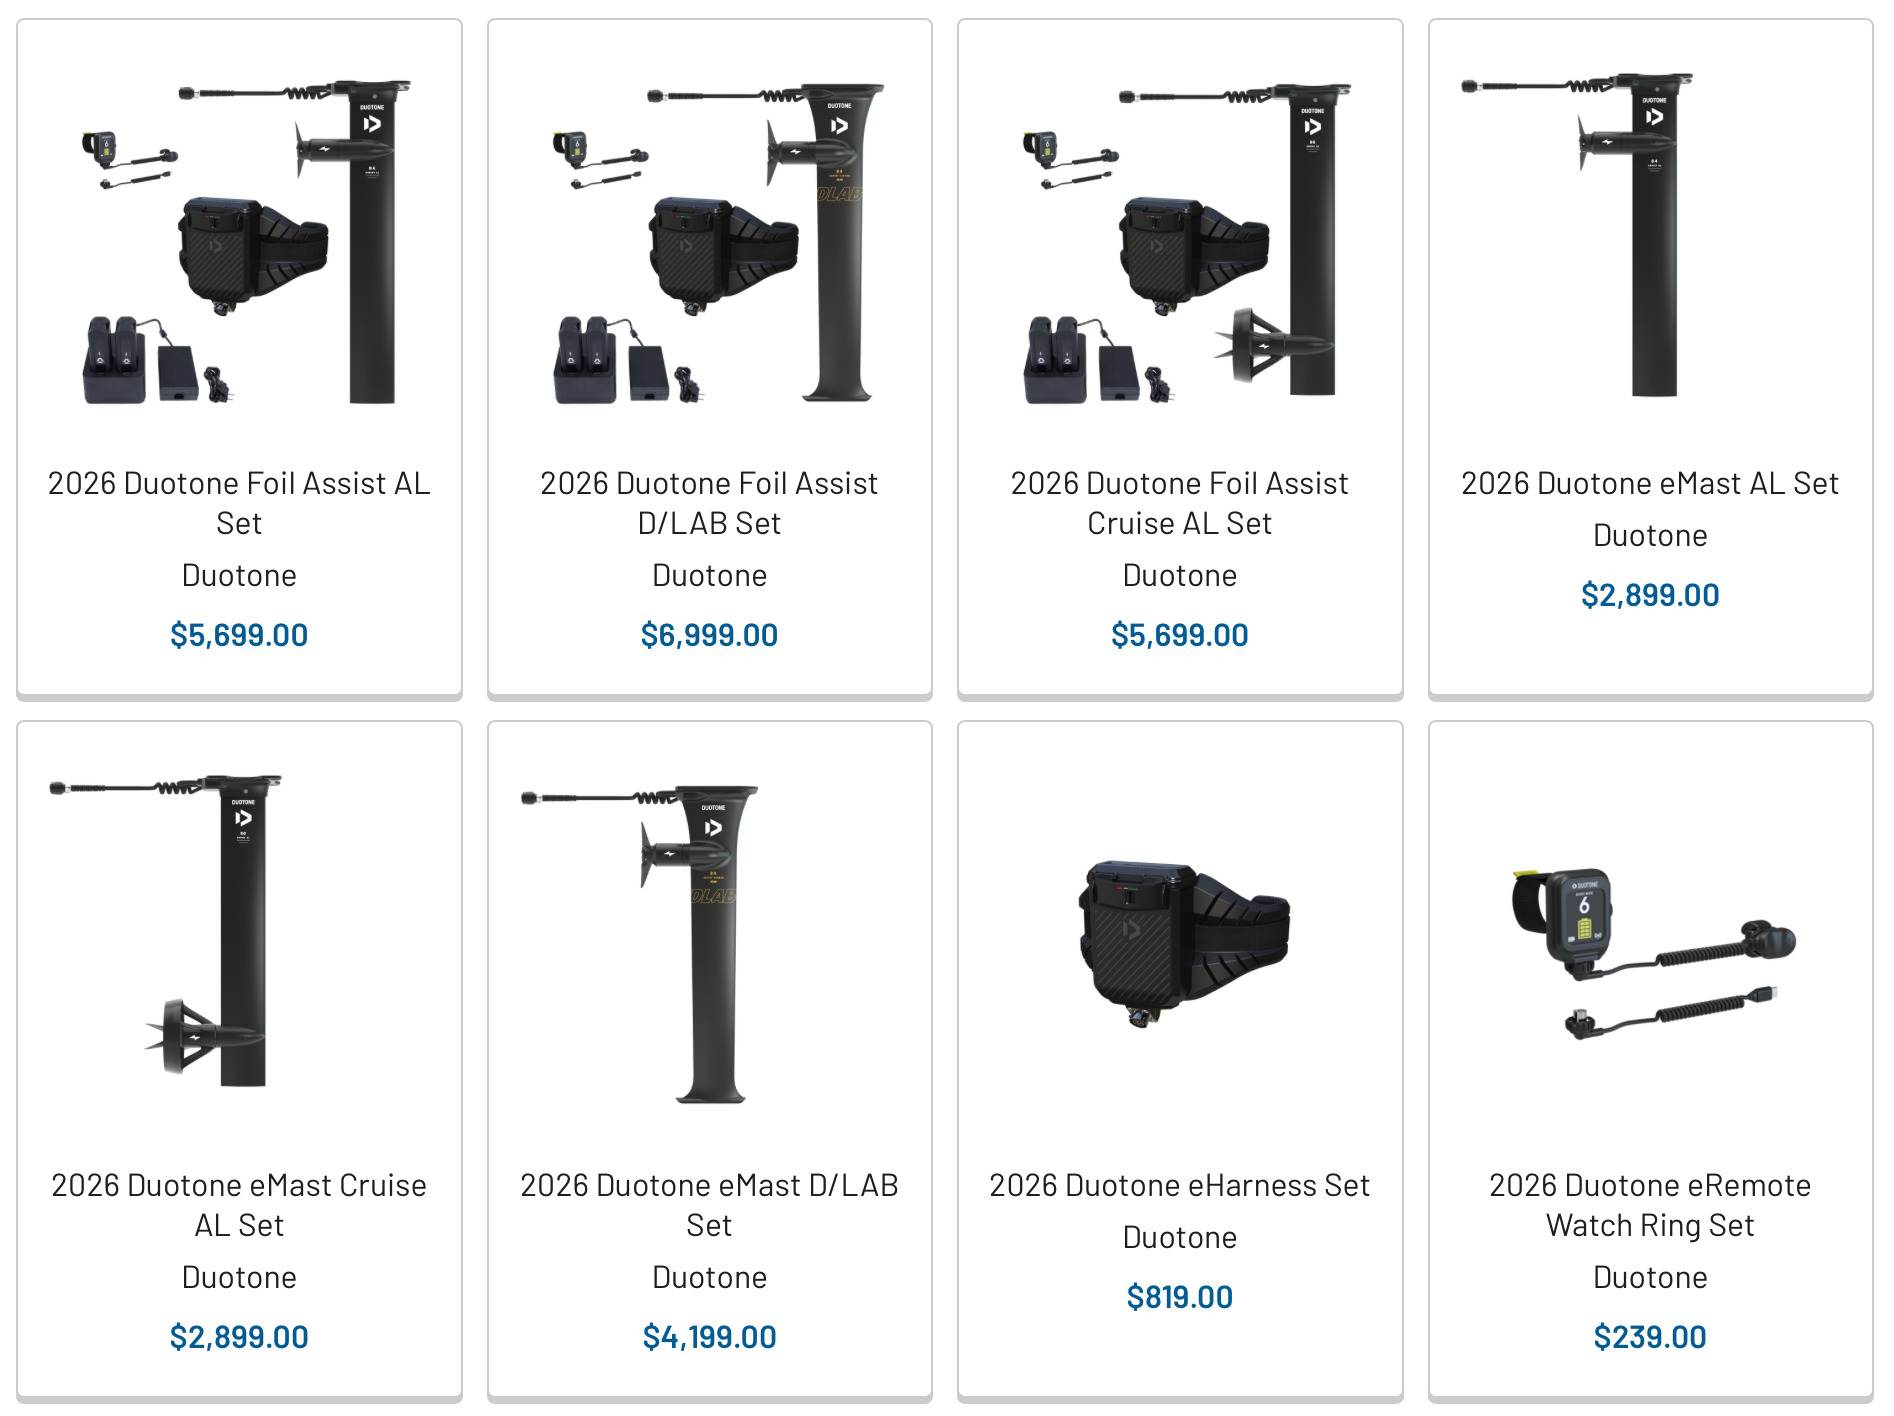
Task: Click the eMast Cruise AL Set title
Action: pyautogui.click(x=239, y=1205)
